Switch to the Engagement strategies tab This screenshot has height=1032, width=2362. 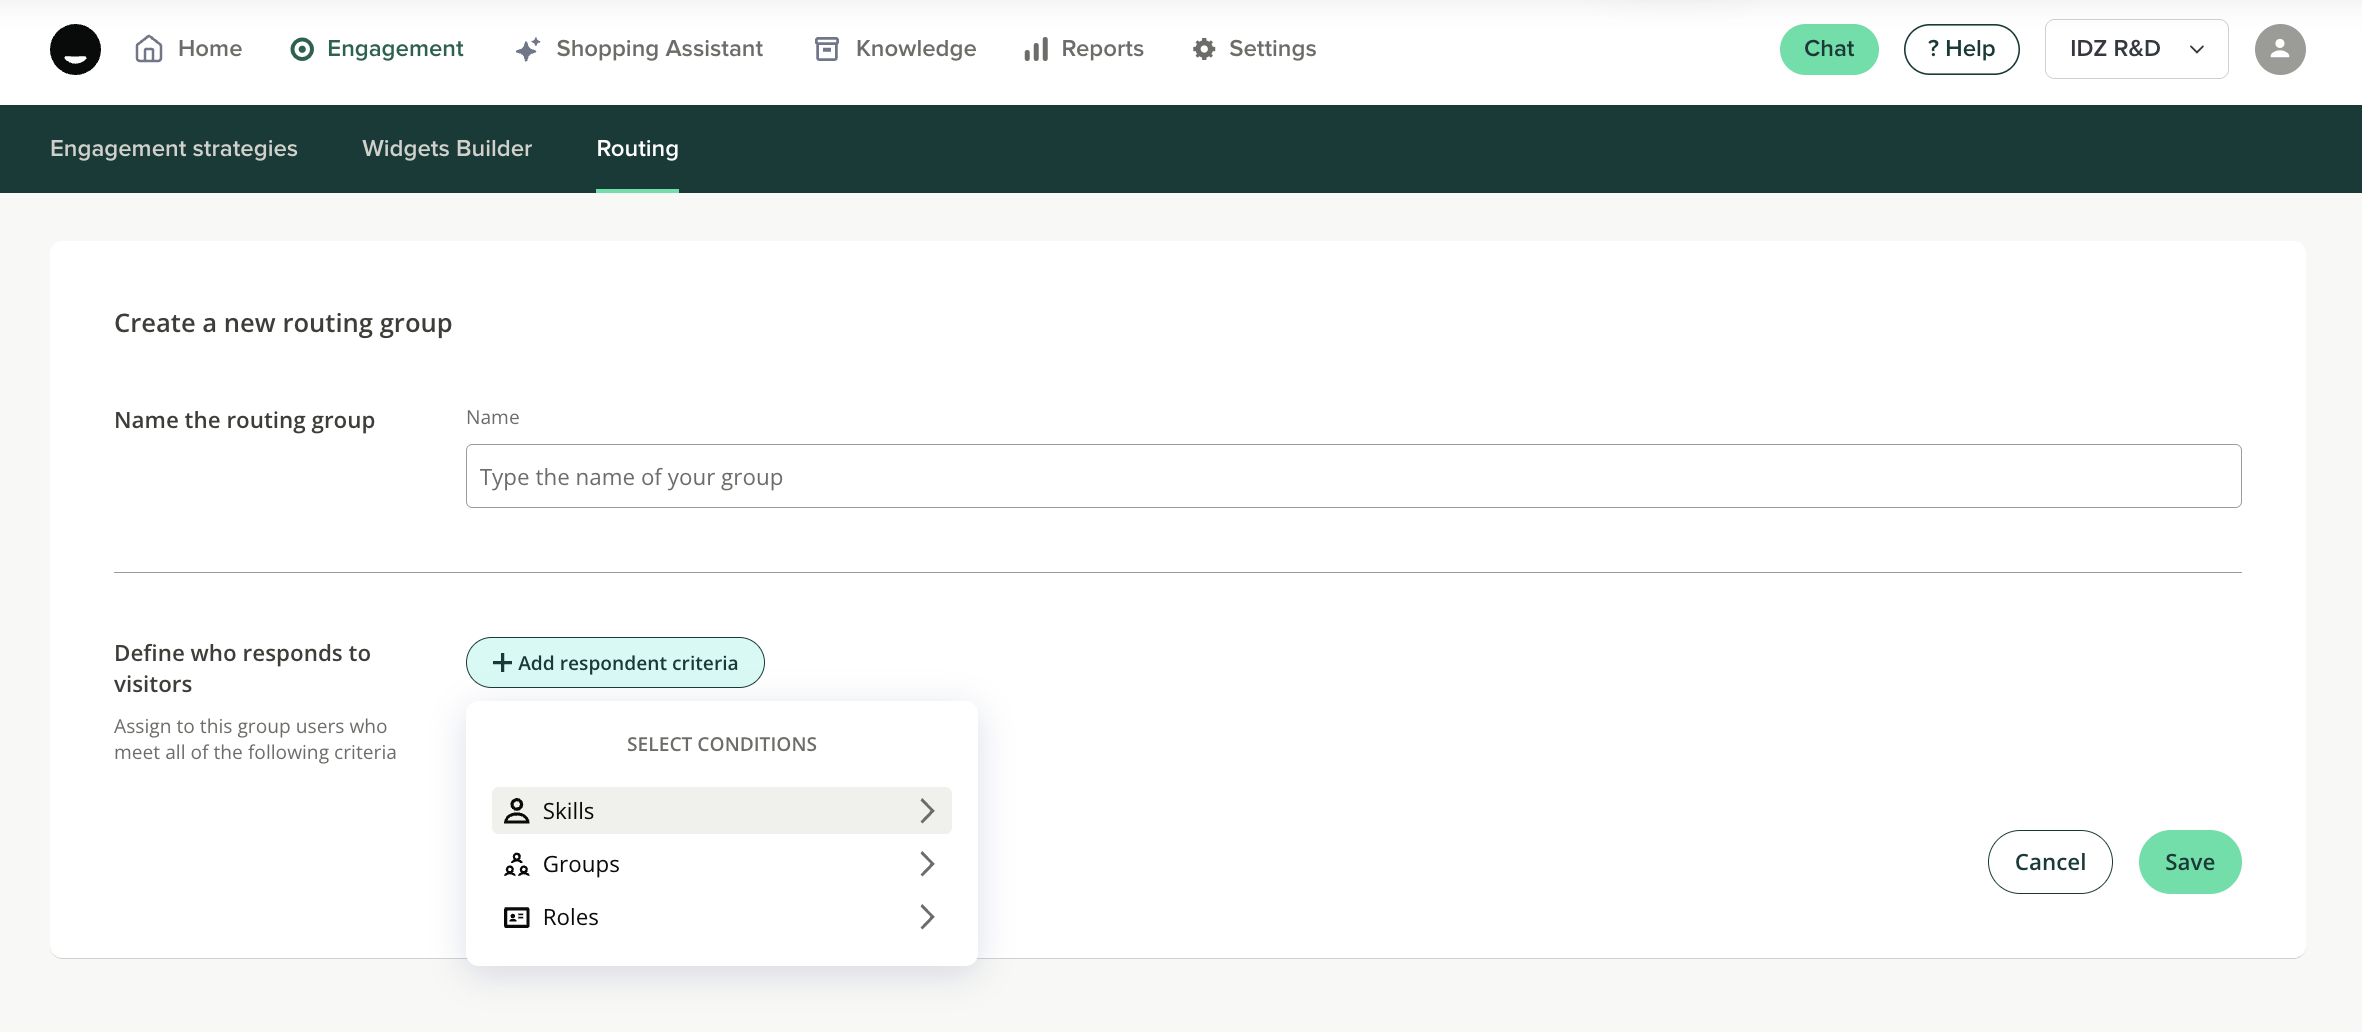174,148
